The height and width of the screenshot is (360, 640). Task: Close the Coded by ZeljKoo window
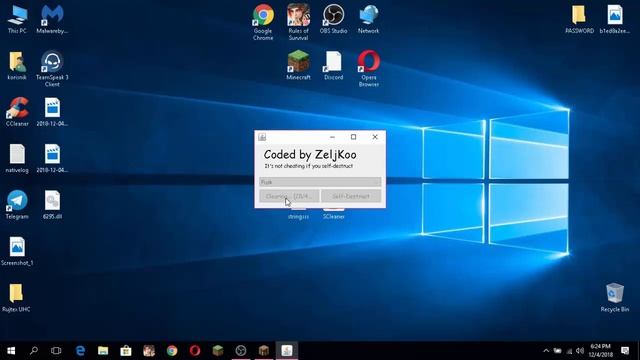375,137
